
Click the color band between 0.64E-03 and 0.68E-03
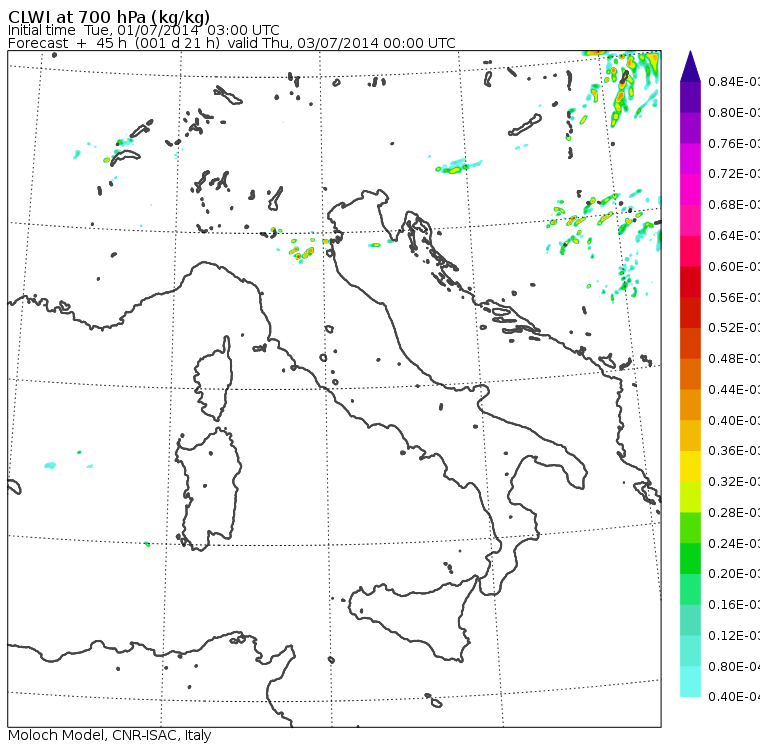(x=690, y=221)
